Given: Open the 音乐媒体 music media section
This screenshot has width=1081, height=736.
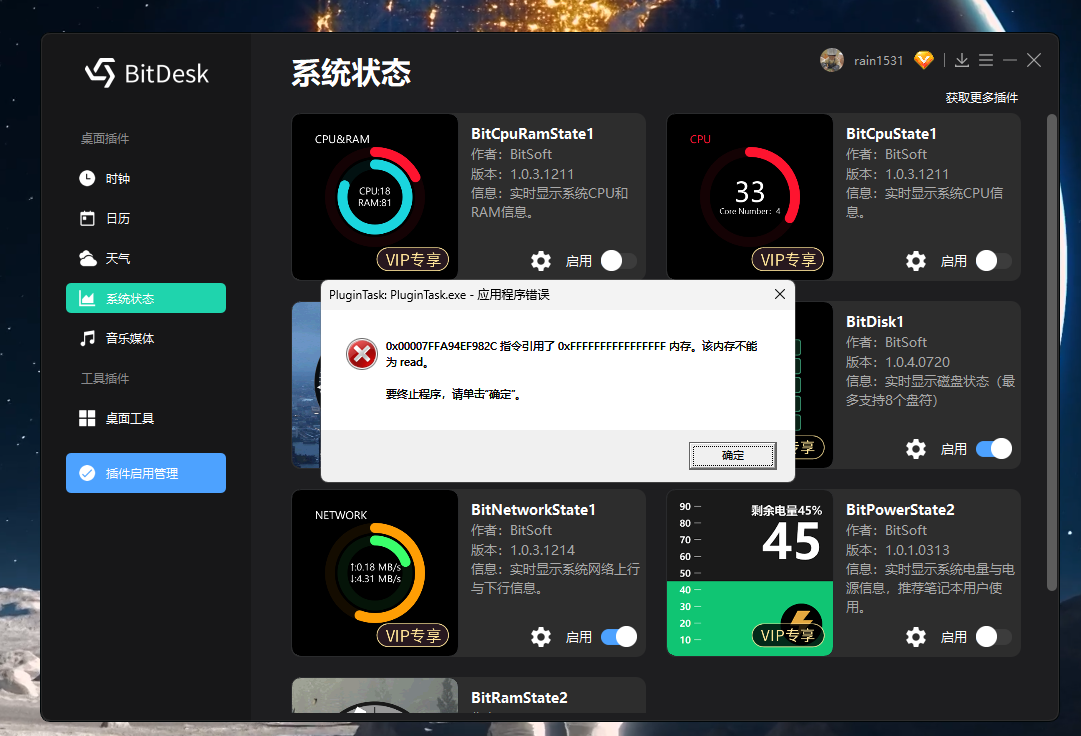Looking at the screenshot, I should click(145, 338).
